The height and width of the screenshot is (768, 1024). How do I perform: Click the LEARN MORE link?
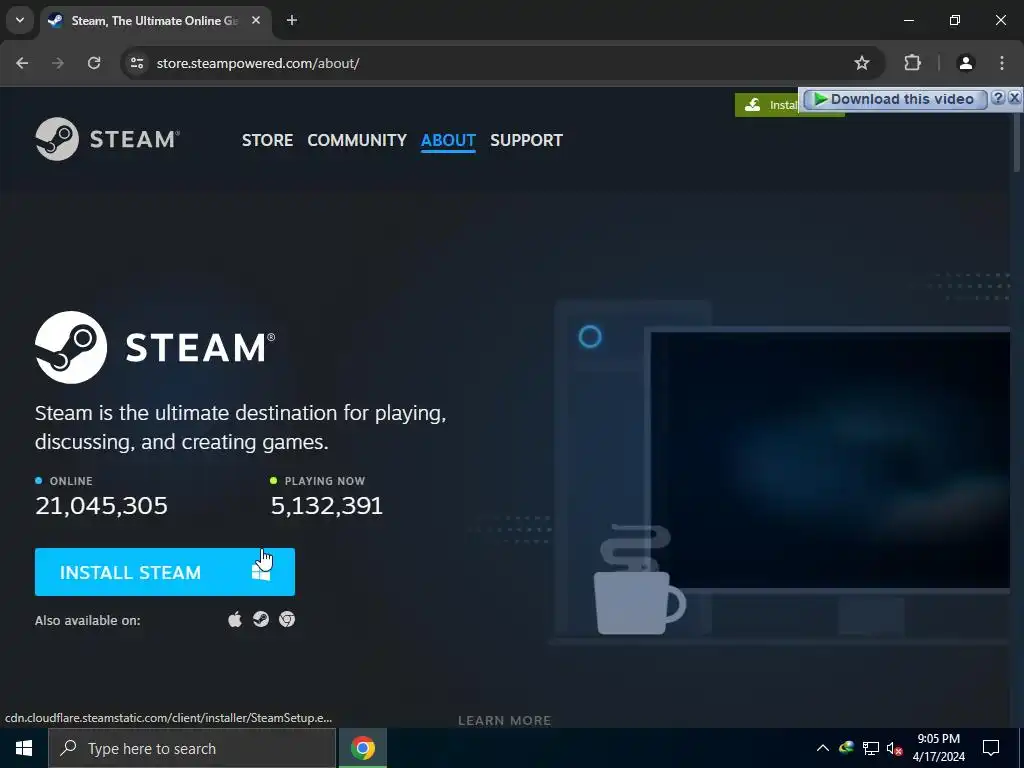[x=504, y=720]
